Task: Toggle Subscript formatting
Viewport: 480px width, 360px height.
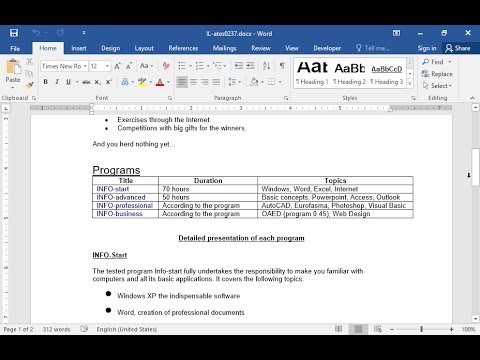Action: point(97,82)
